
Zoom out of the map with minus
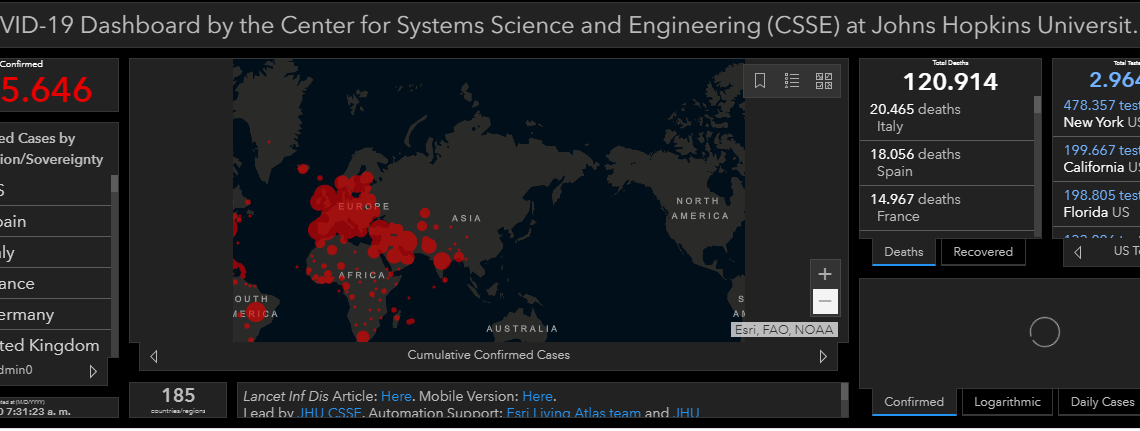825,301
